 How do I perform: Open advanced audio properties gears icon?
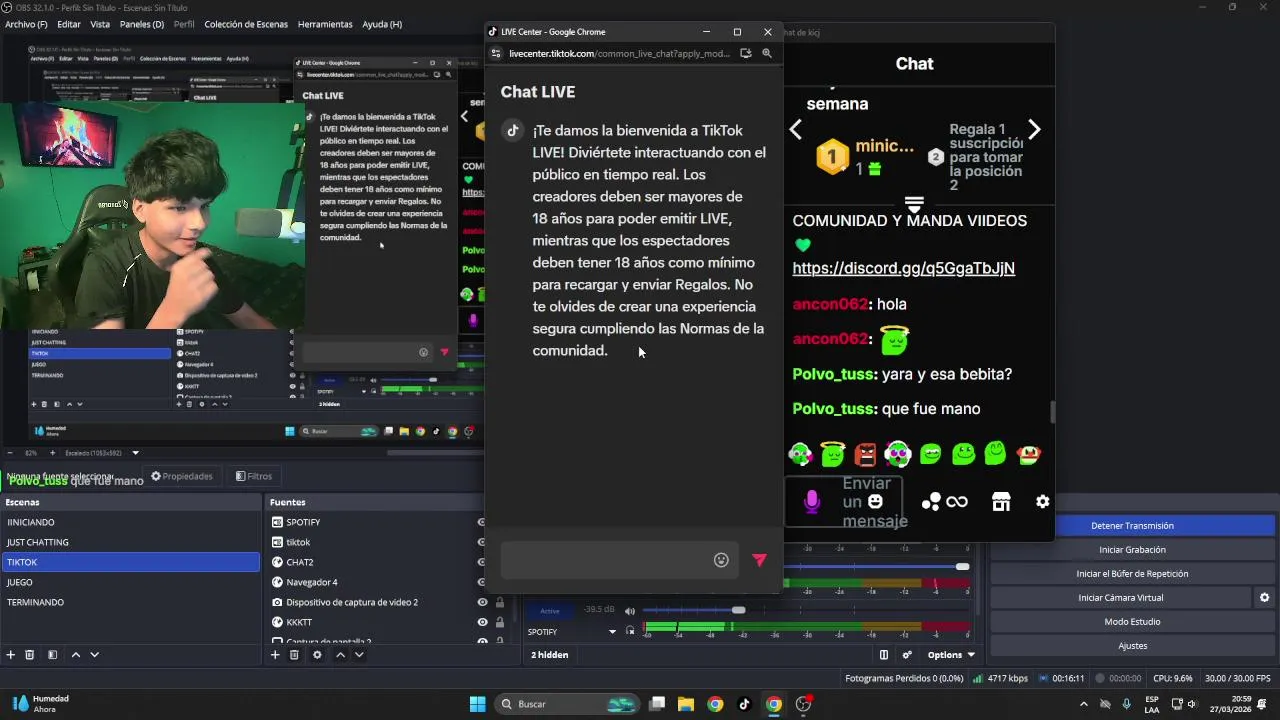907,655
